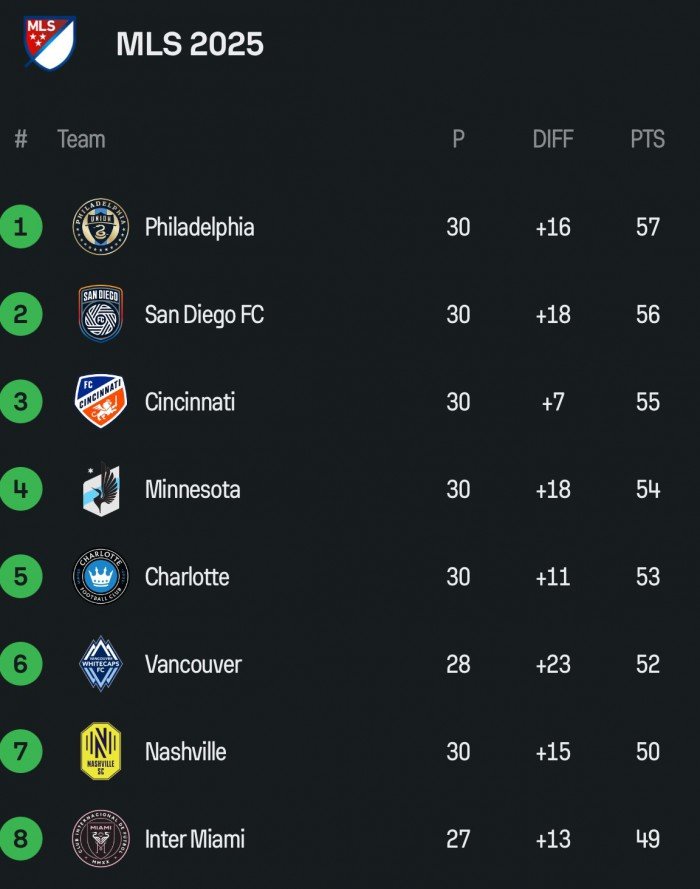
Task: Click the Philadelphia Union crest
Action: 100,227
